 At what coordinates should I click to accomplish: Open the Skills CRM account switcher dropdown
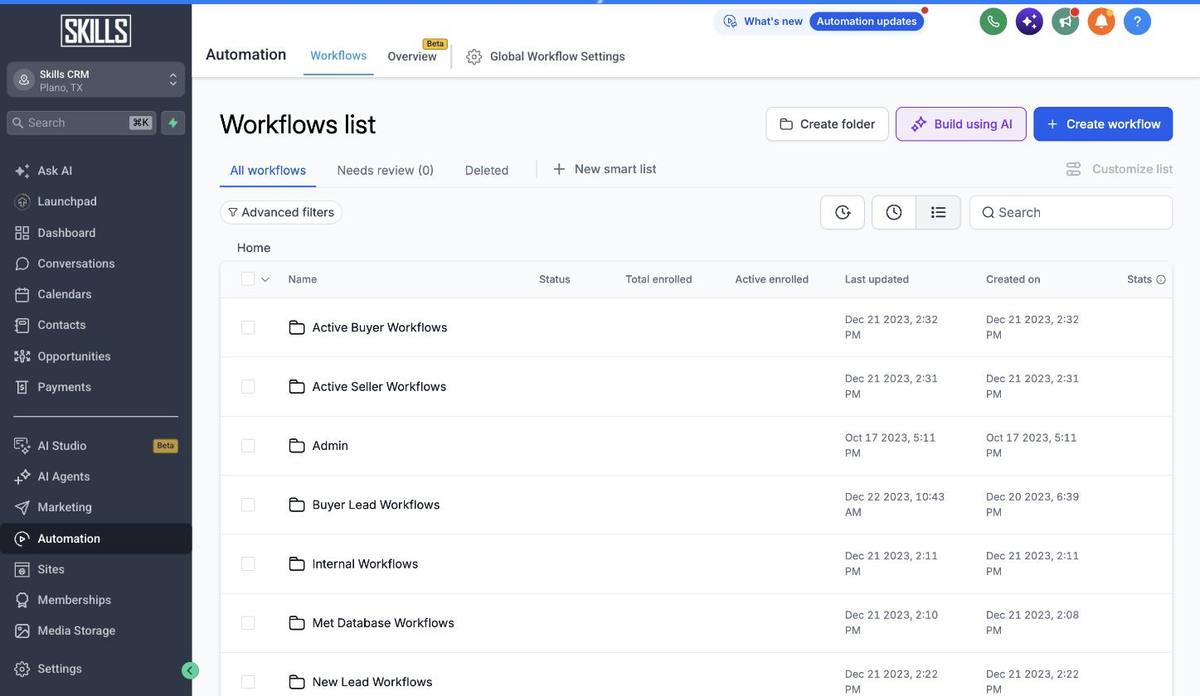click(96, 80)
